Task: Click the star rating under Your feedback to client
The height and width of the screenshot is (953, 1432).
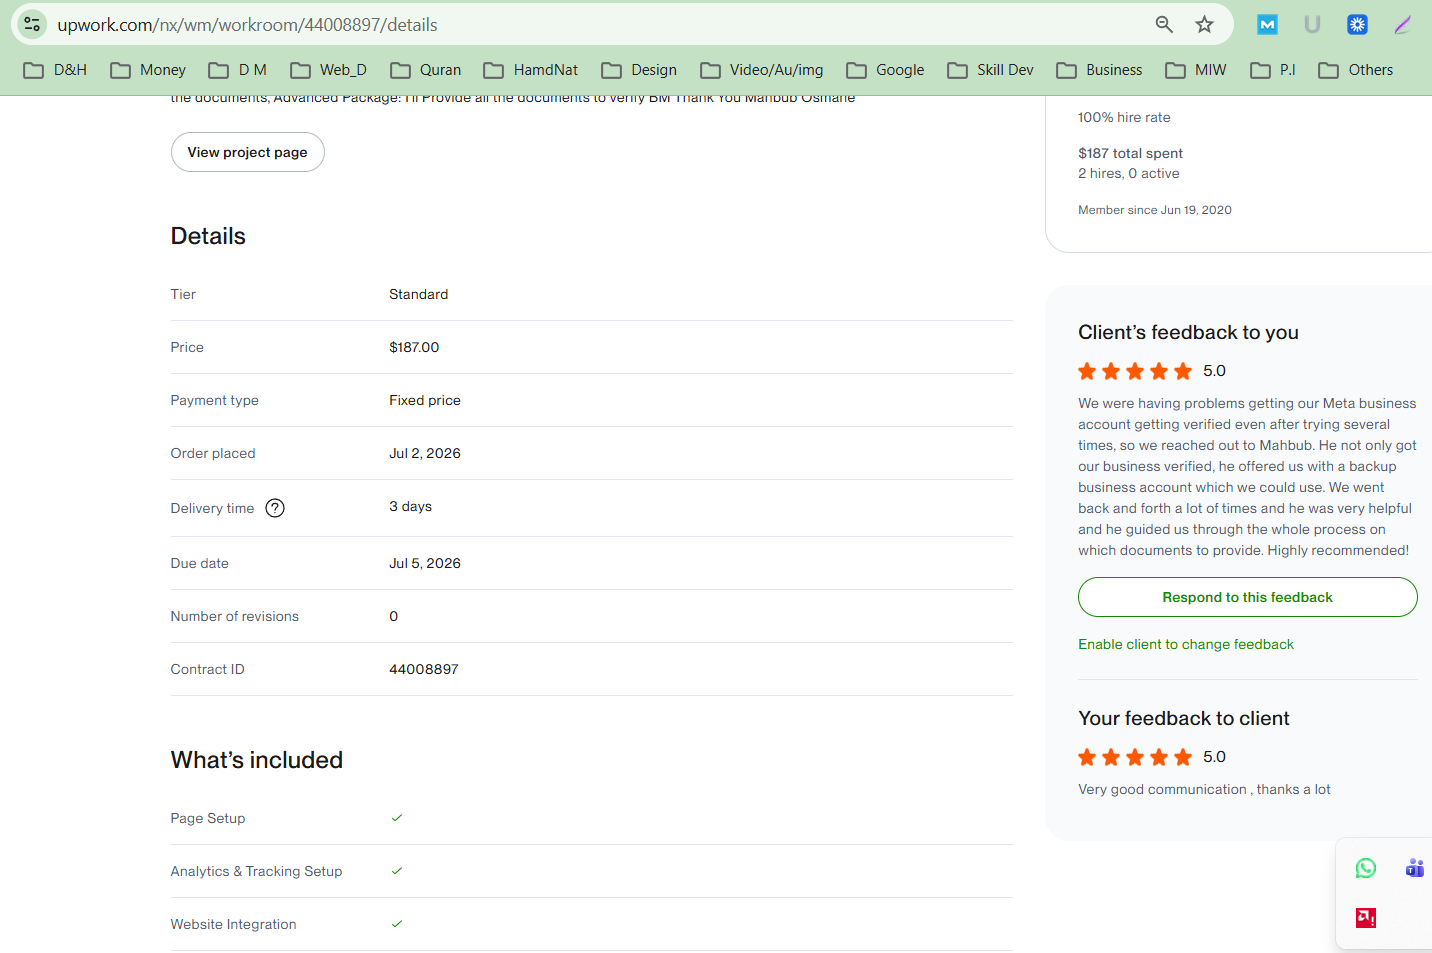Action: (1135, 757)
